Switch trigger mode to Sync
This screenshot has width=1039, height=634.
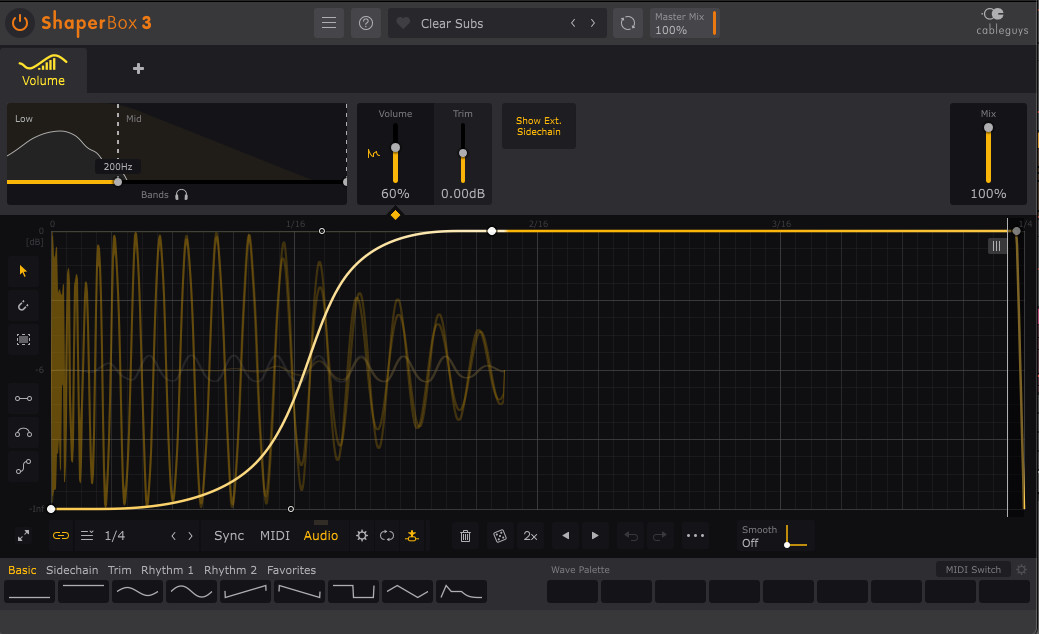click(229, 535)
